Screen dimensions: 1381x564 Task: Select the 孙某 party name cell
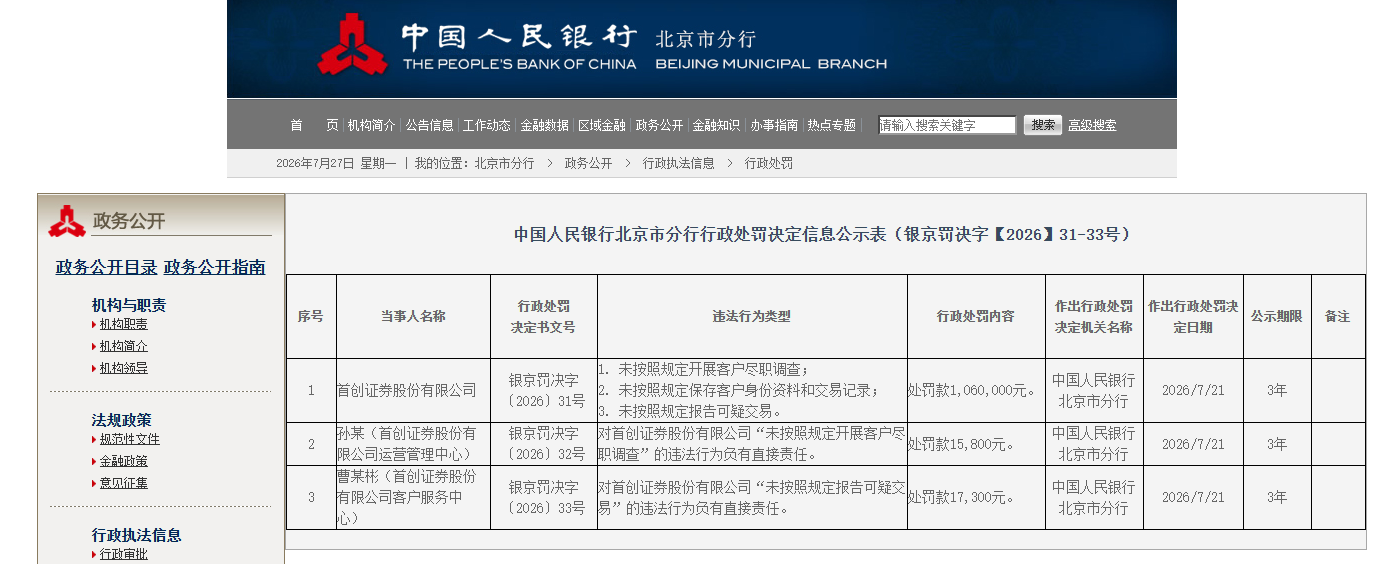tap(413, 444)
